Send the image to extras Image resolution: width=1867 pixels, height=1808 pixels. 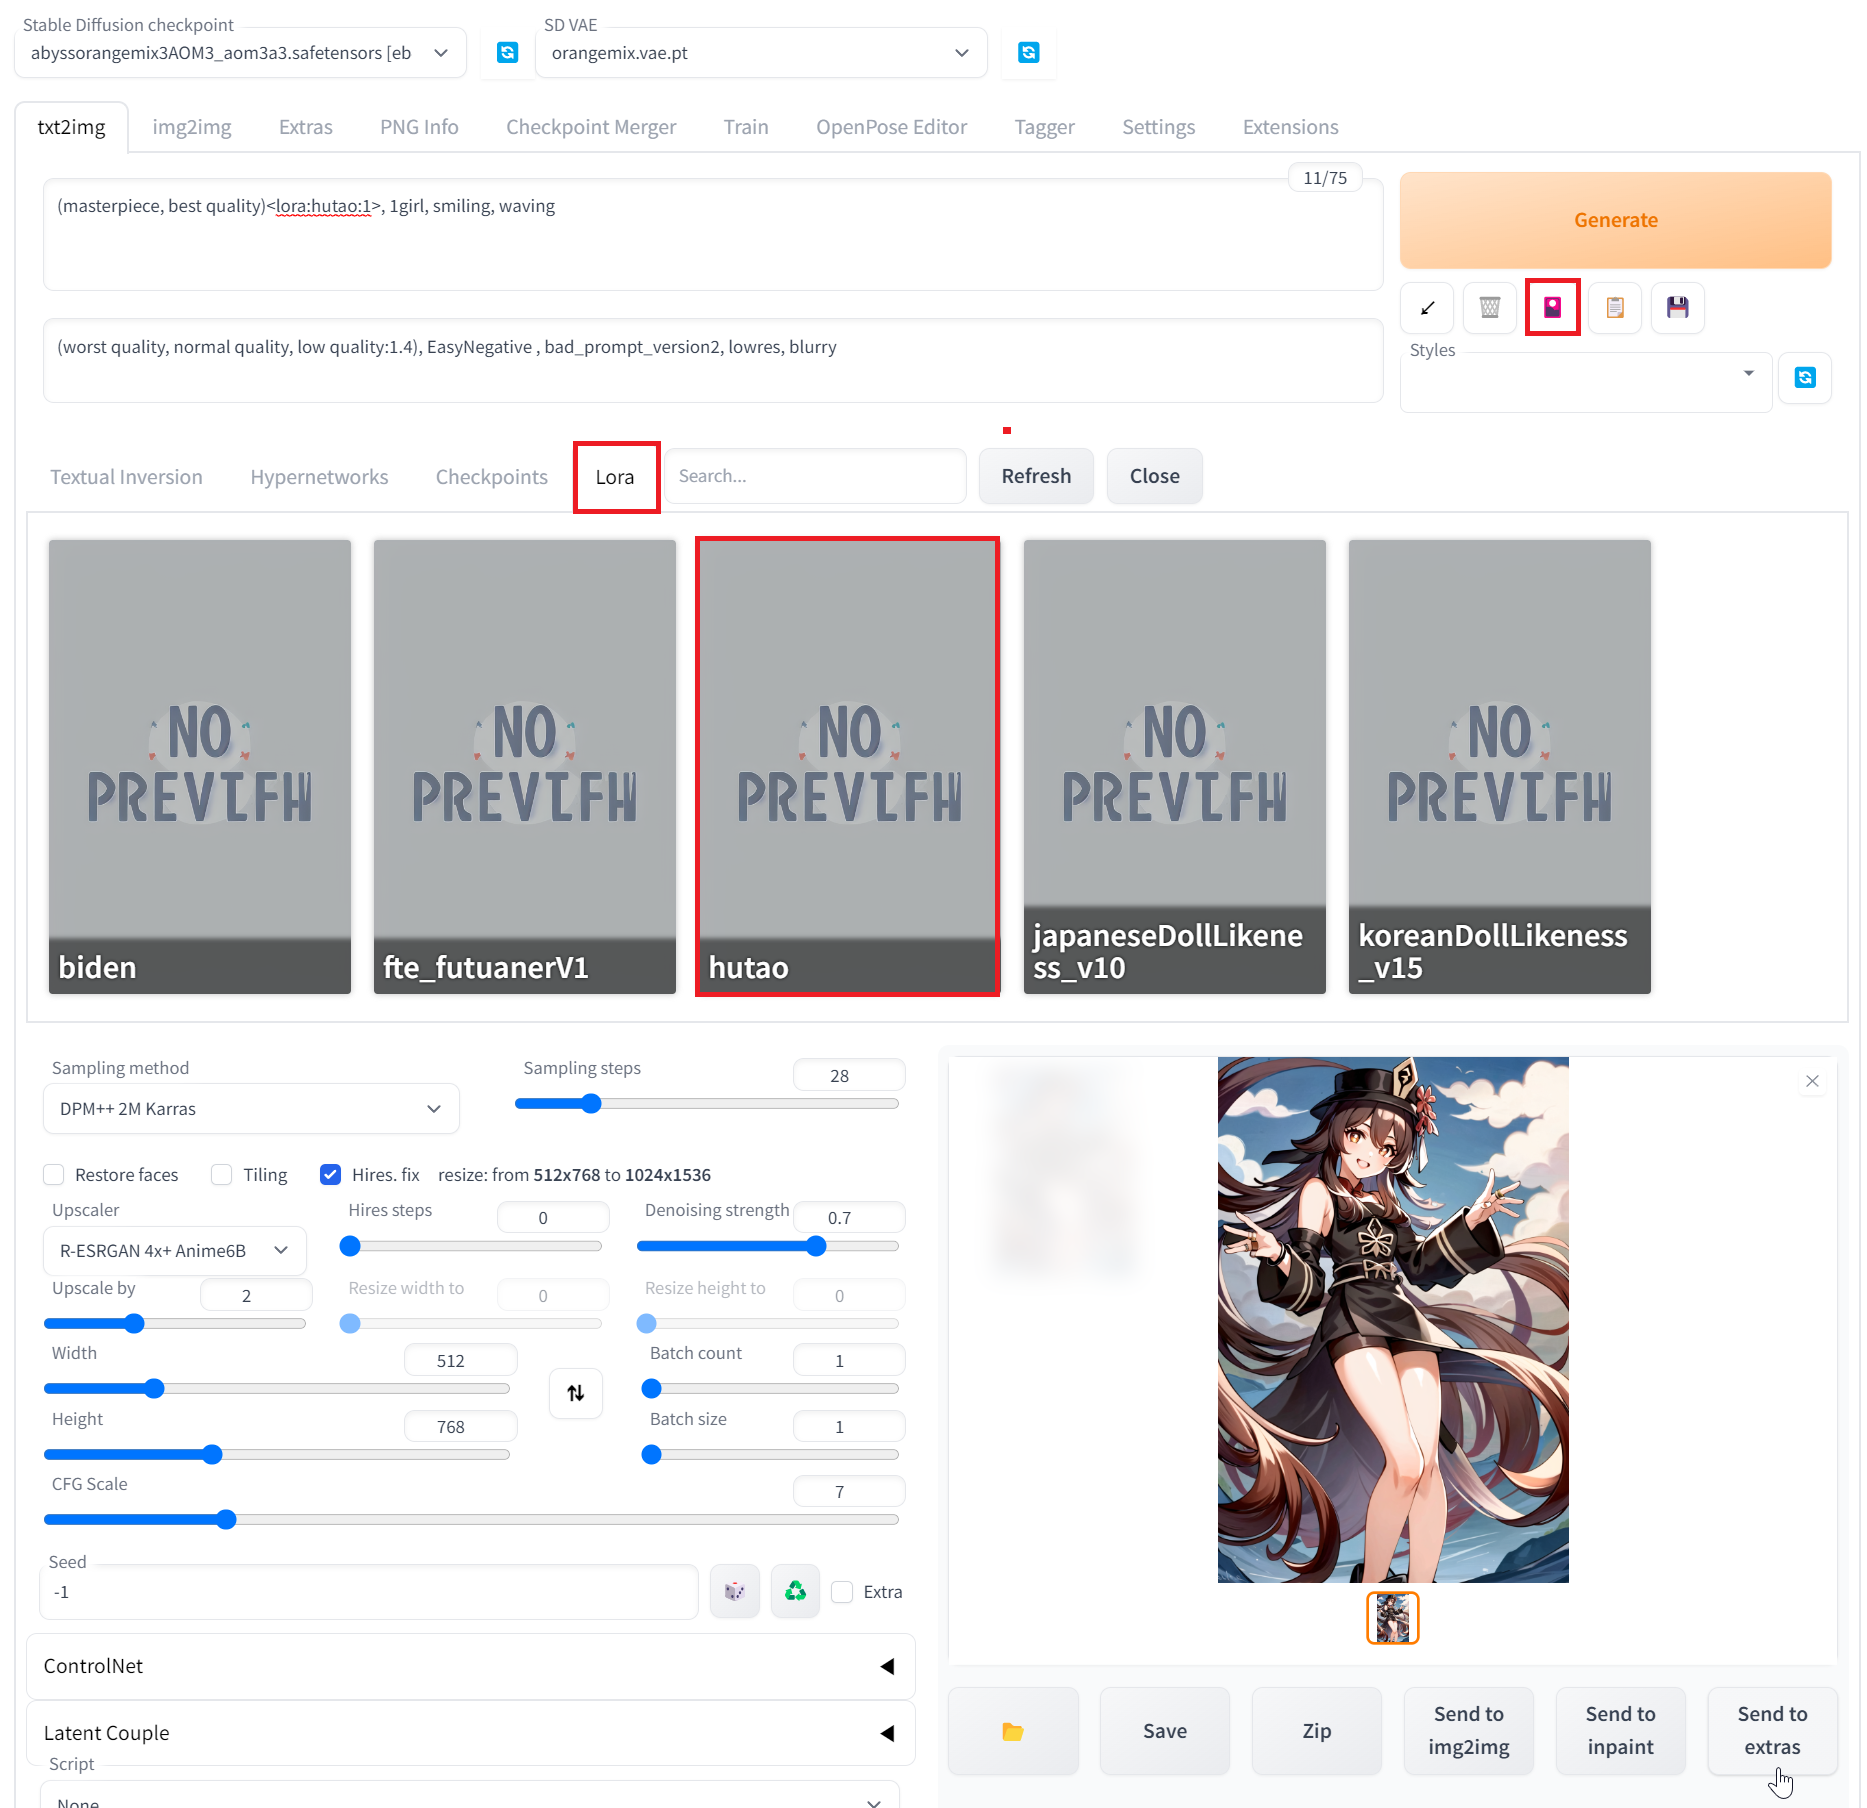(1773, 1731)
